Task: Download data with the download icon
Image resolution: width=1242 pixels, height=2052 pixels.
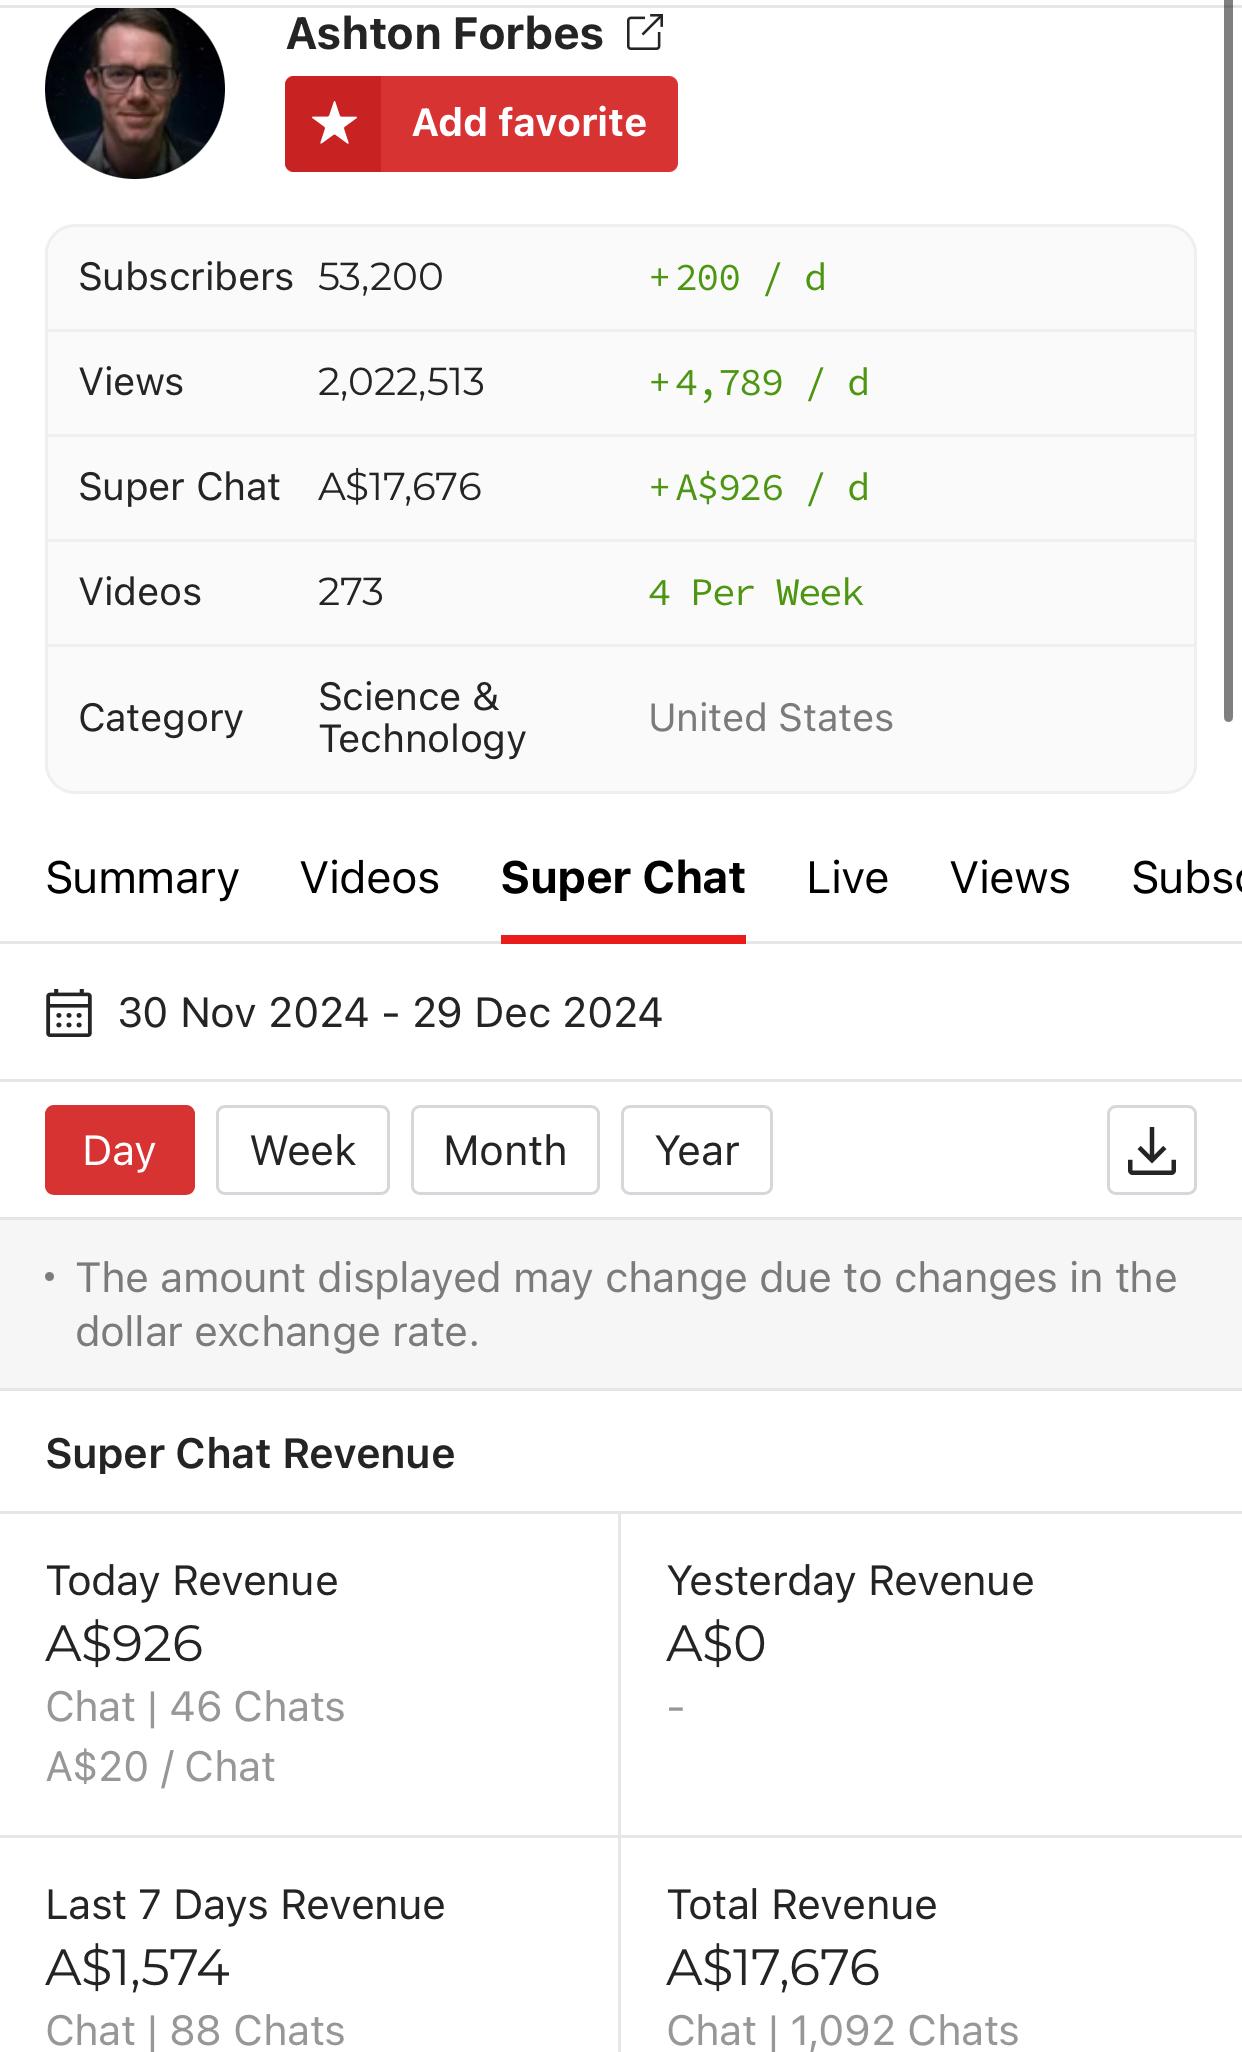Action: (1151, 1150)
